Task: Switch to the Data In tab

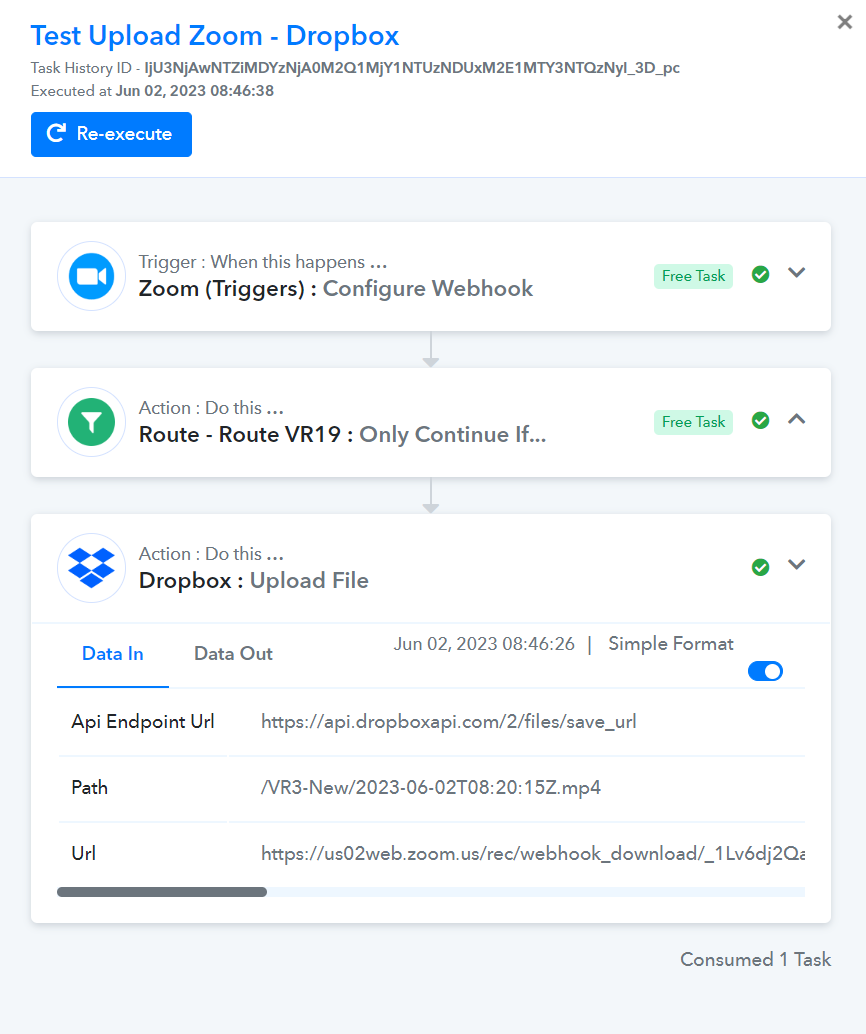Action: [x=113, y=654]
